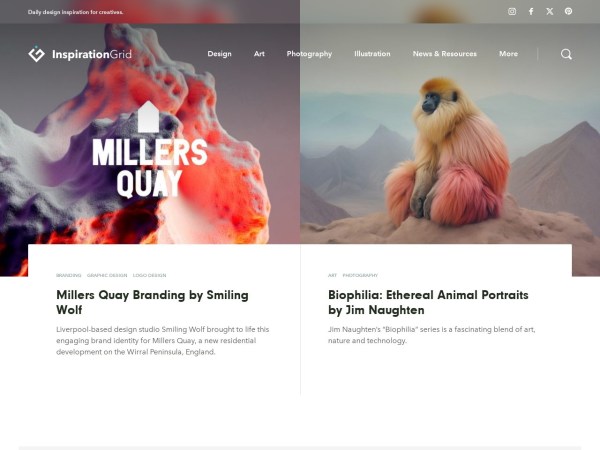The height and width of the screenshot is (450, 600).
Task: Open the Illustration navigation item
Action: pos(372,54)
